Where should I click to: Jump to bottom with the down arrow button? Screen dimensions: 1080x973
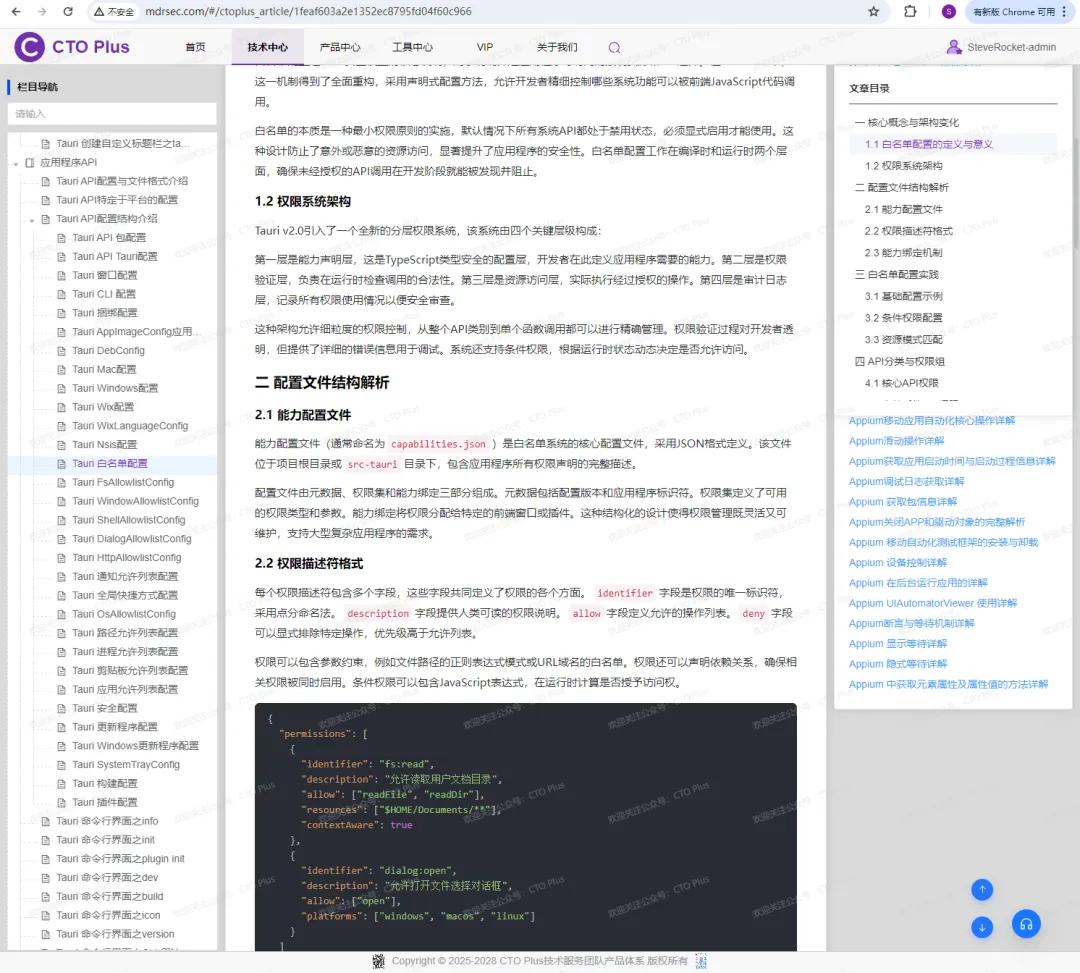tap(982, 927)
